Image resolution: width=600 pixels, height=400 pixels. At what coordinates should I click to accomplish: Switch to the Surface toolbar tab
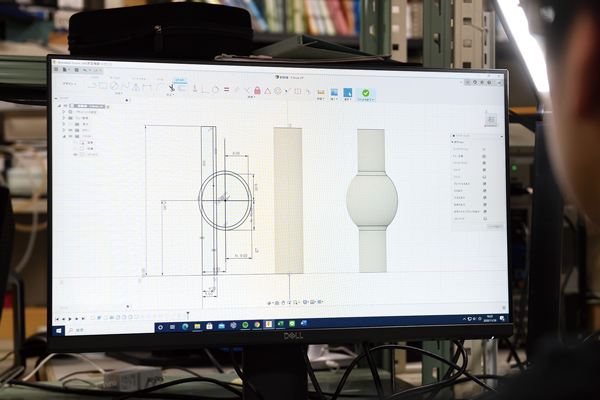coord(115,78)
